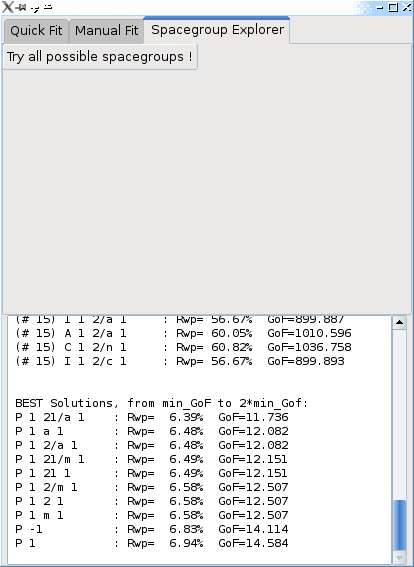Click the I 1 2/c 1 spacegroup line
This screenshot has height=567, width=414.
coord(180,361)
